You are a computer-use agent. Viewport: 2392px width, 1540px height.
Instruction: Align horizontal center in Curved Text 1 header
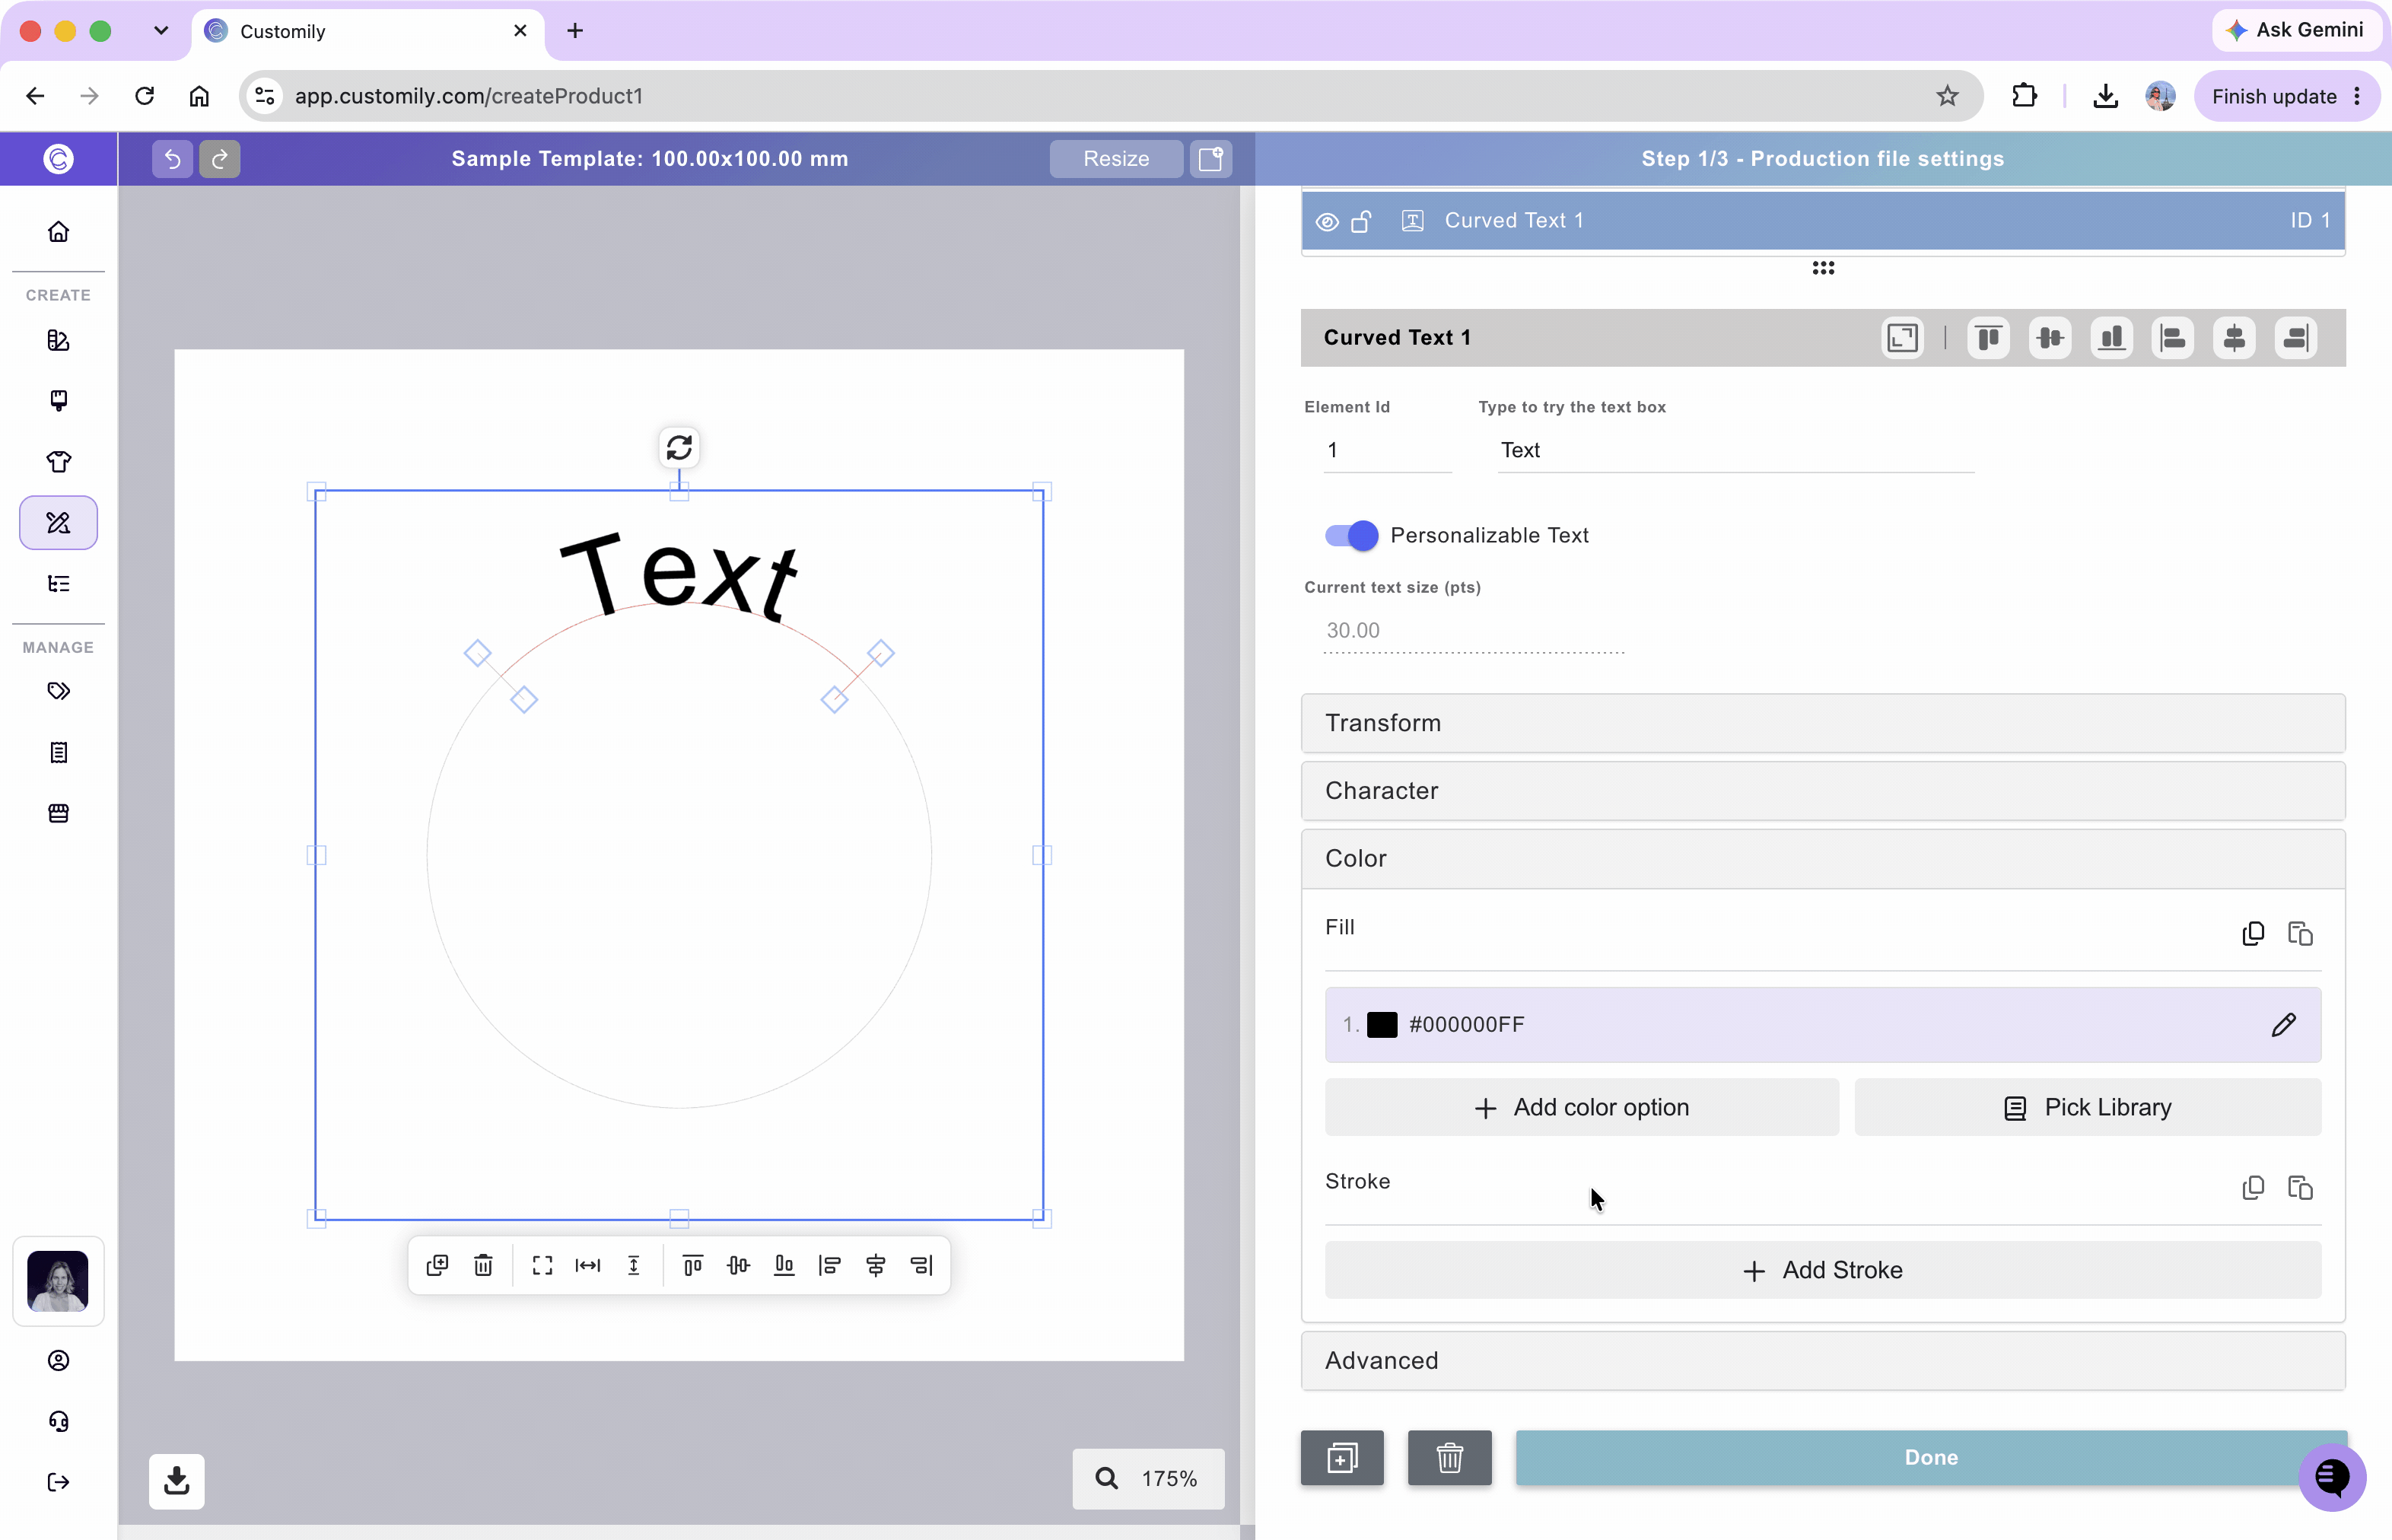[x=2234, y=338]
